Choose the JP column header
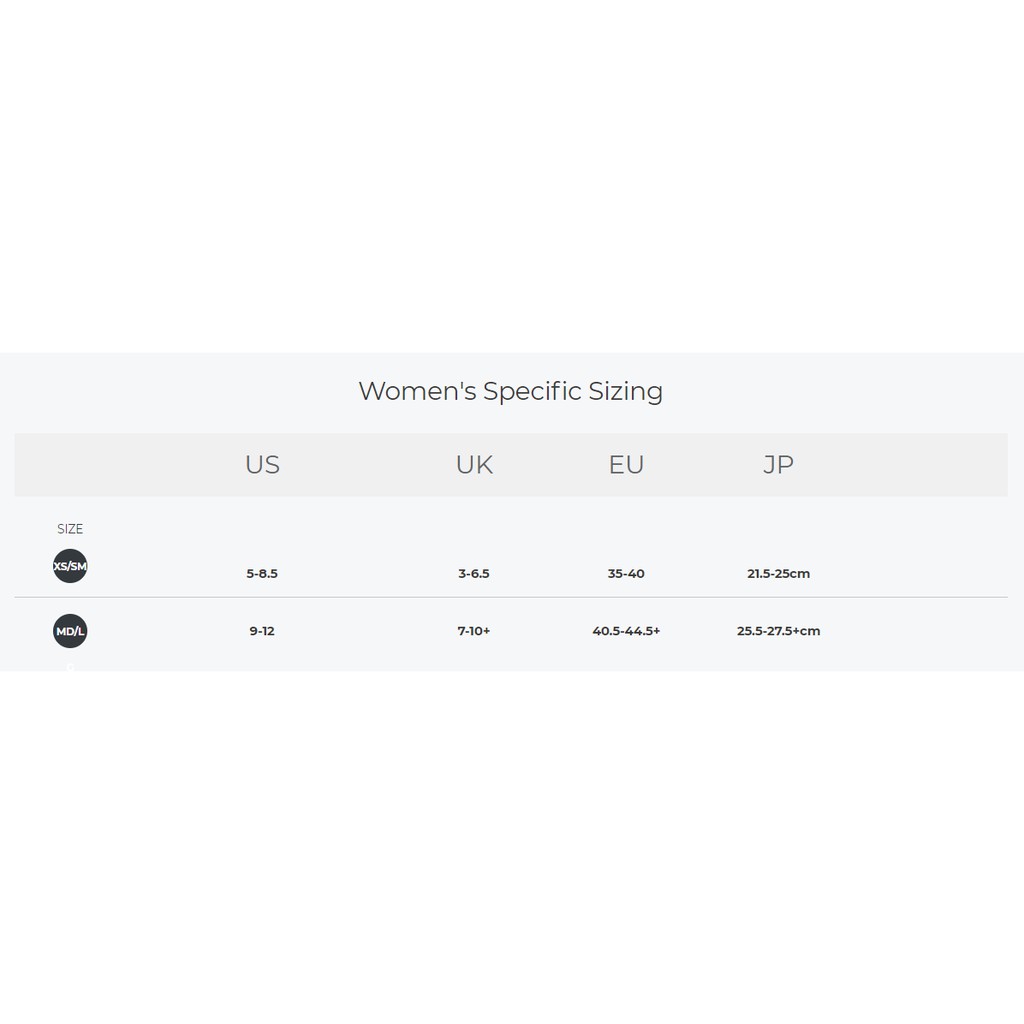1024x1024 pixels. point(778,465)
